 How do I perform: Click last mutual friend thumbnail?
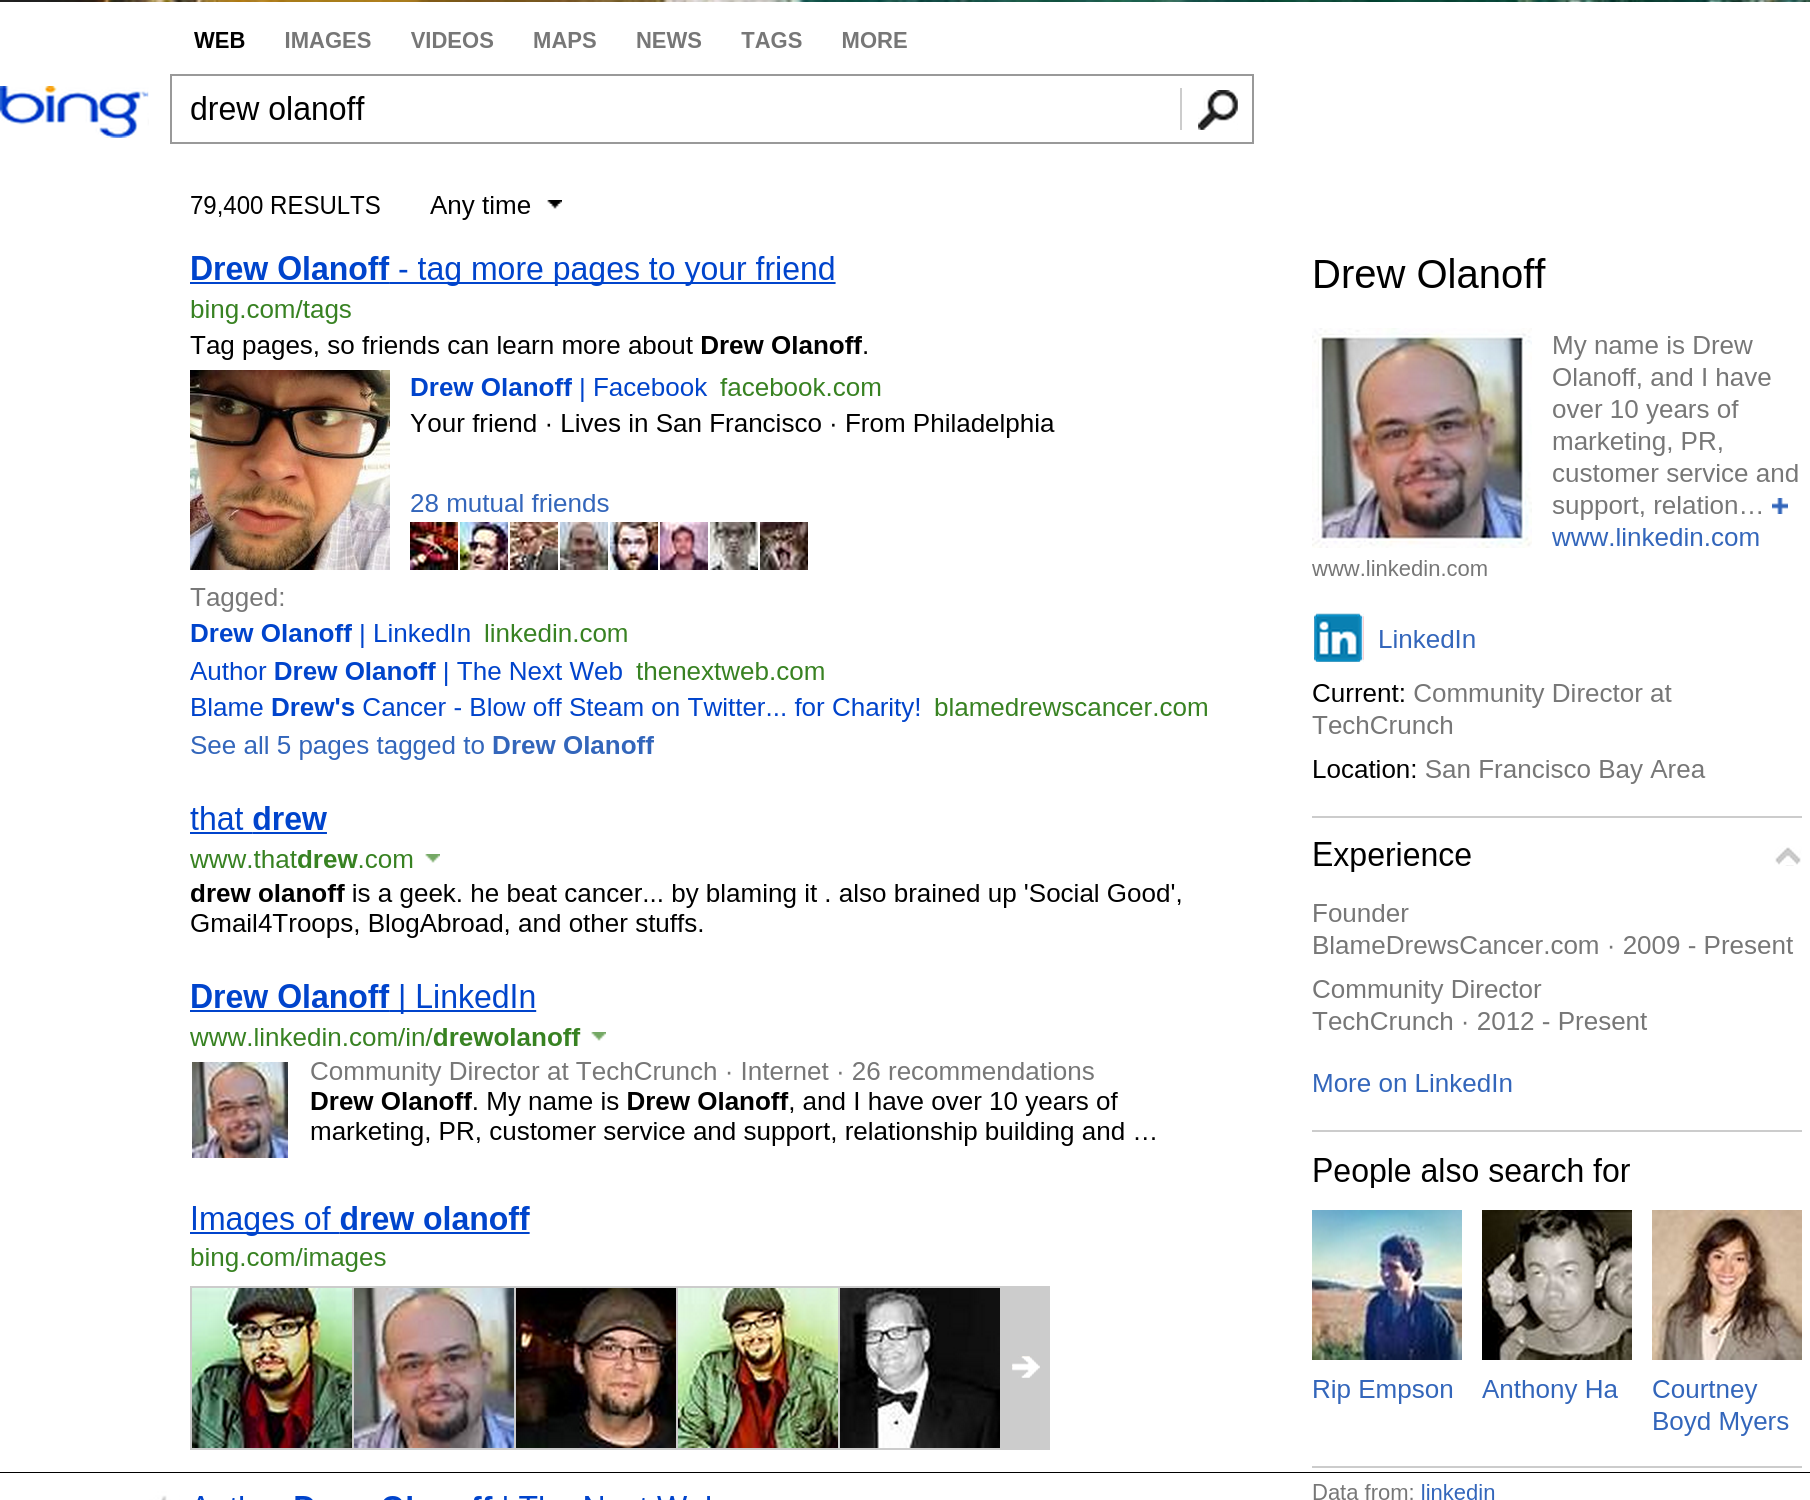[x=784, y=546]
